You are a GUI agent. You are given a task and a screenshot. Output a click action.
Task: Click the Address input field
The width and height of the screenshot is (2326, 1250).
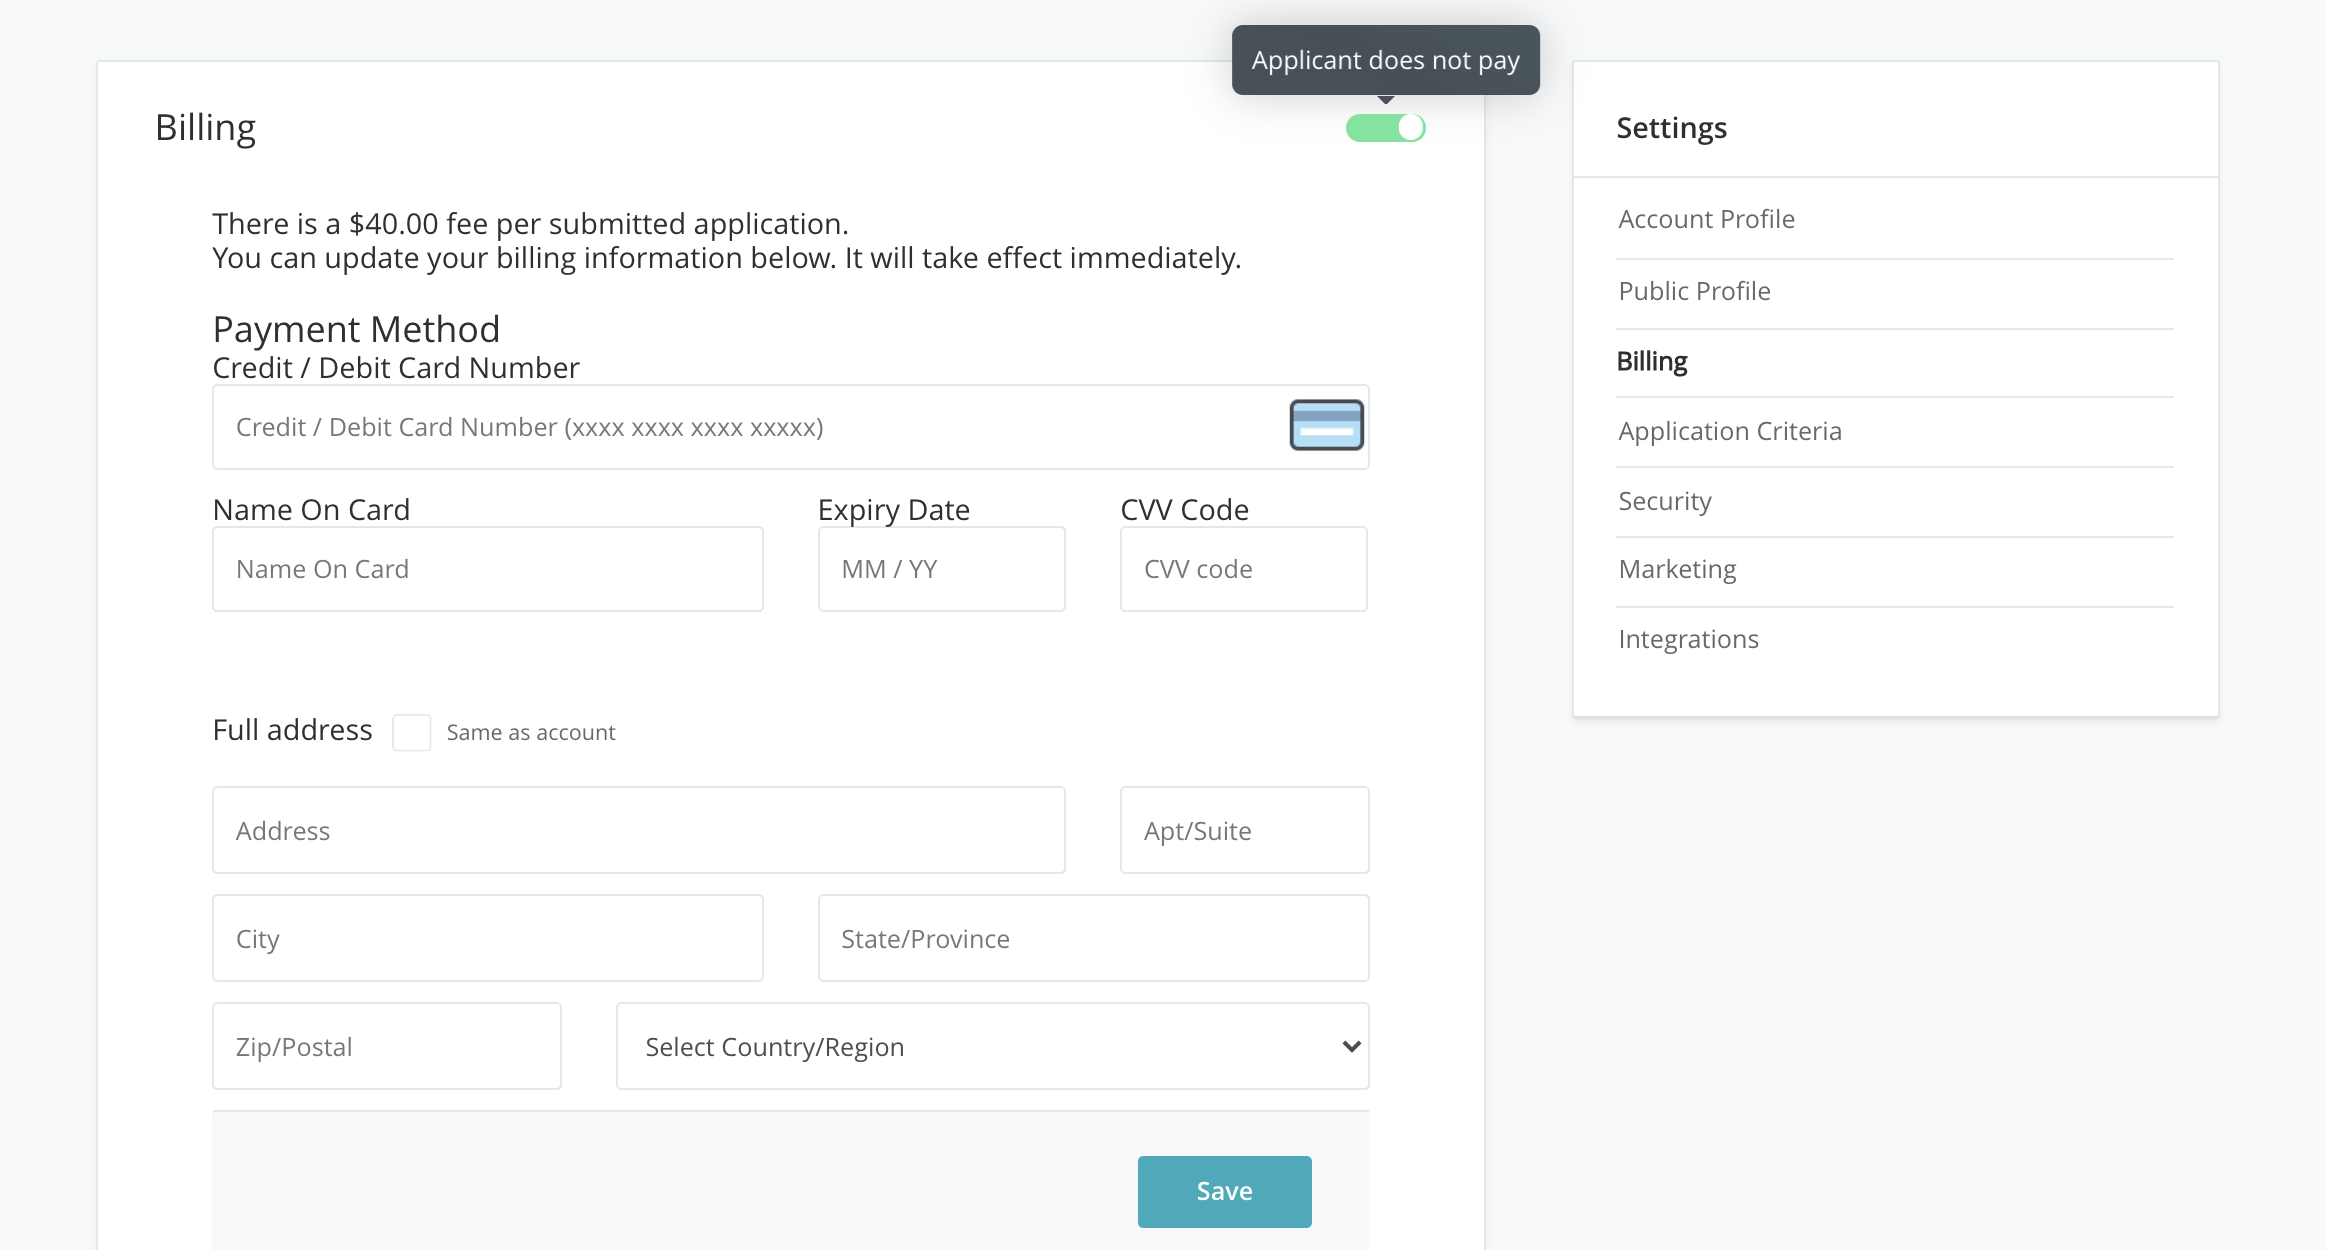point(638,830)
